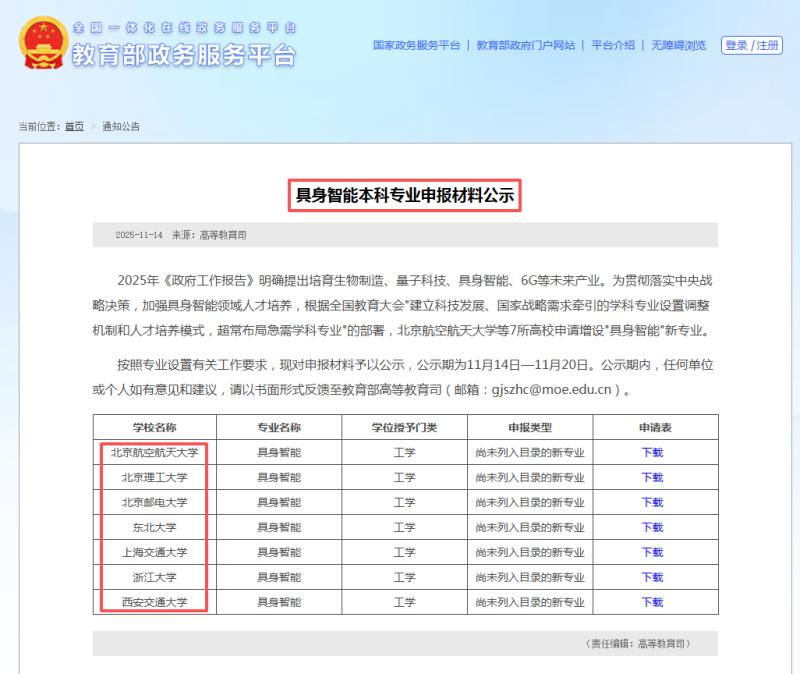The image size is (800, 674).
Task: Download 东北大学 application form
Action: [652, 528]
